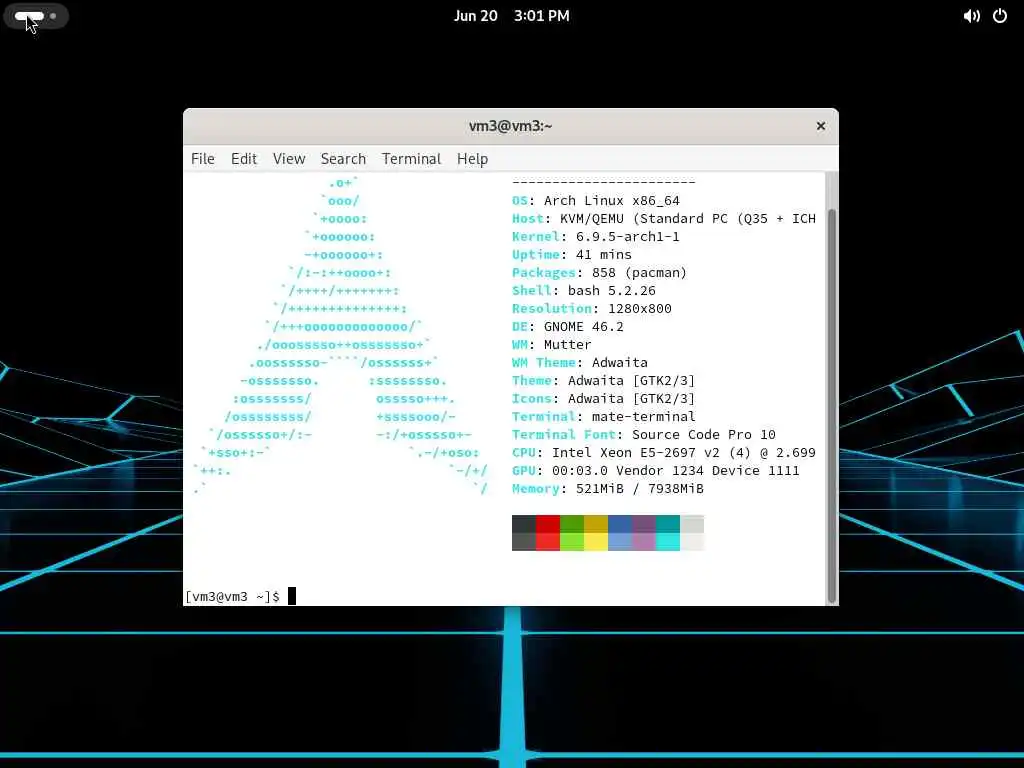Image resolution: width=1024 pixels, height=768 pixels.
Task: Close the vm3@vm3 terminal window
Action: point(821,126)
